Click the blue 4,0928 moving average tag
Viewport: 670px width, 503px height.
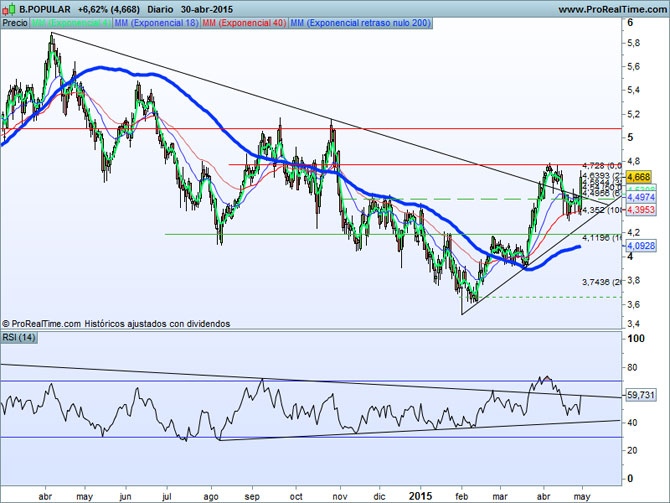coord(641,246)
